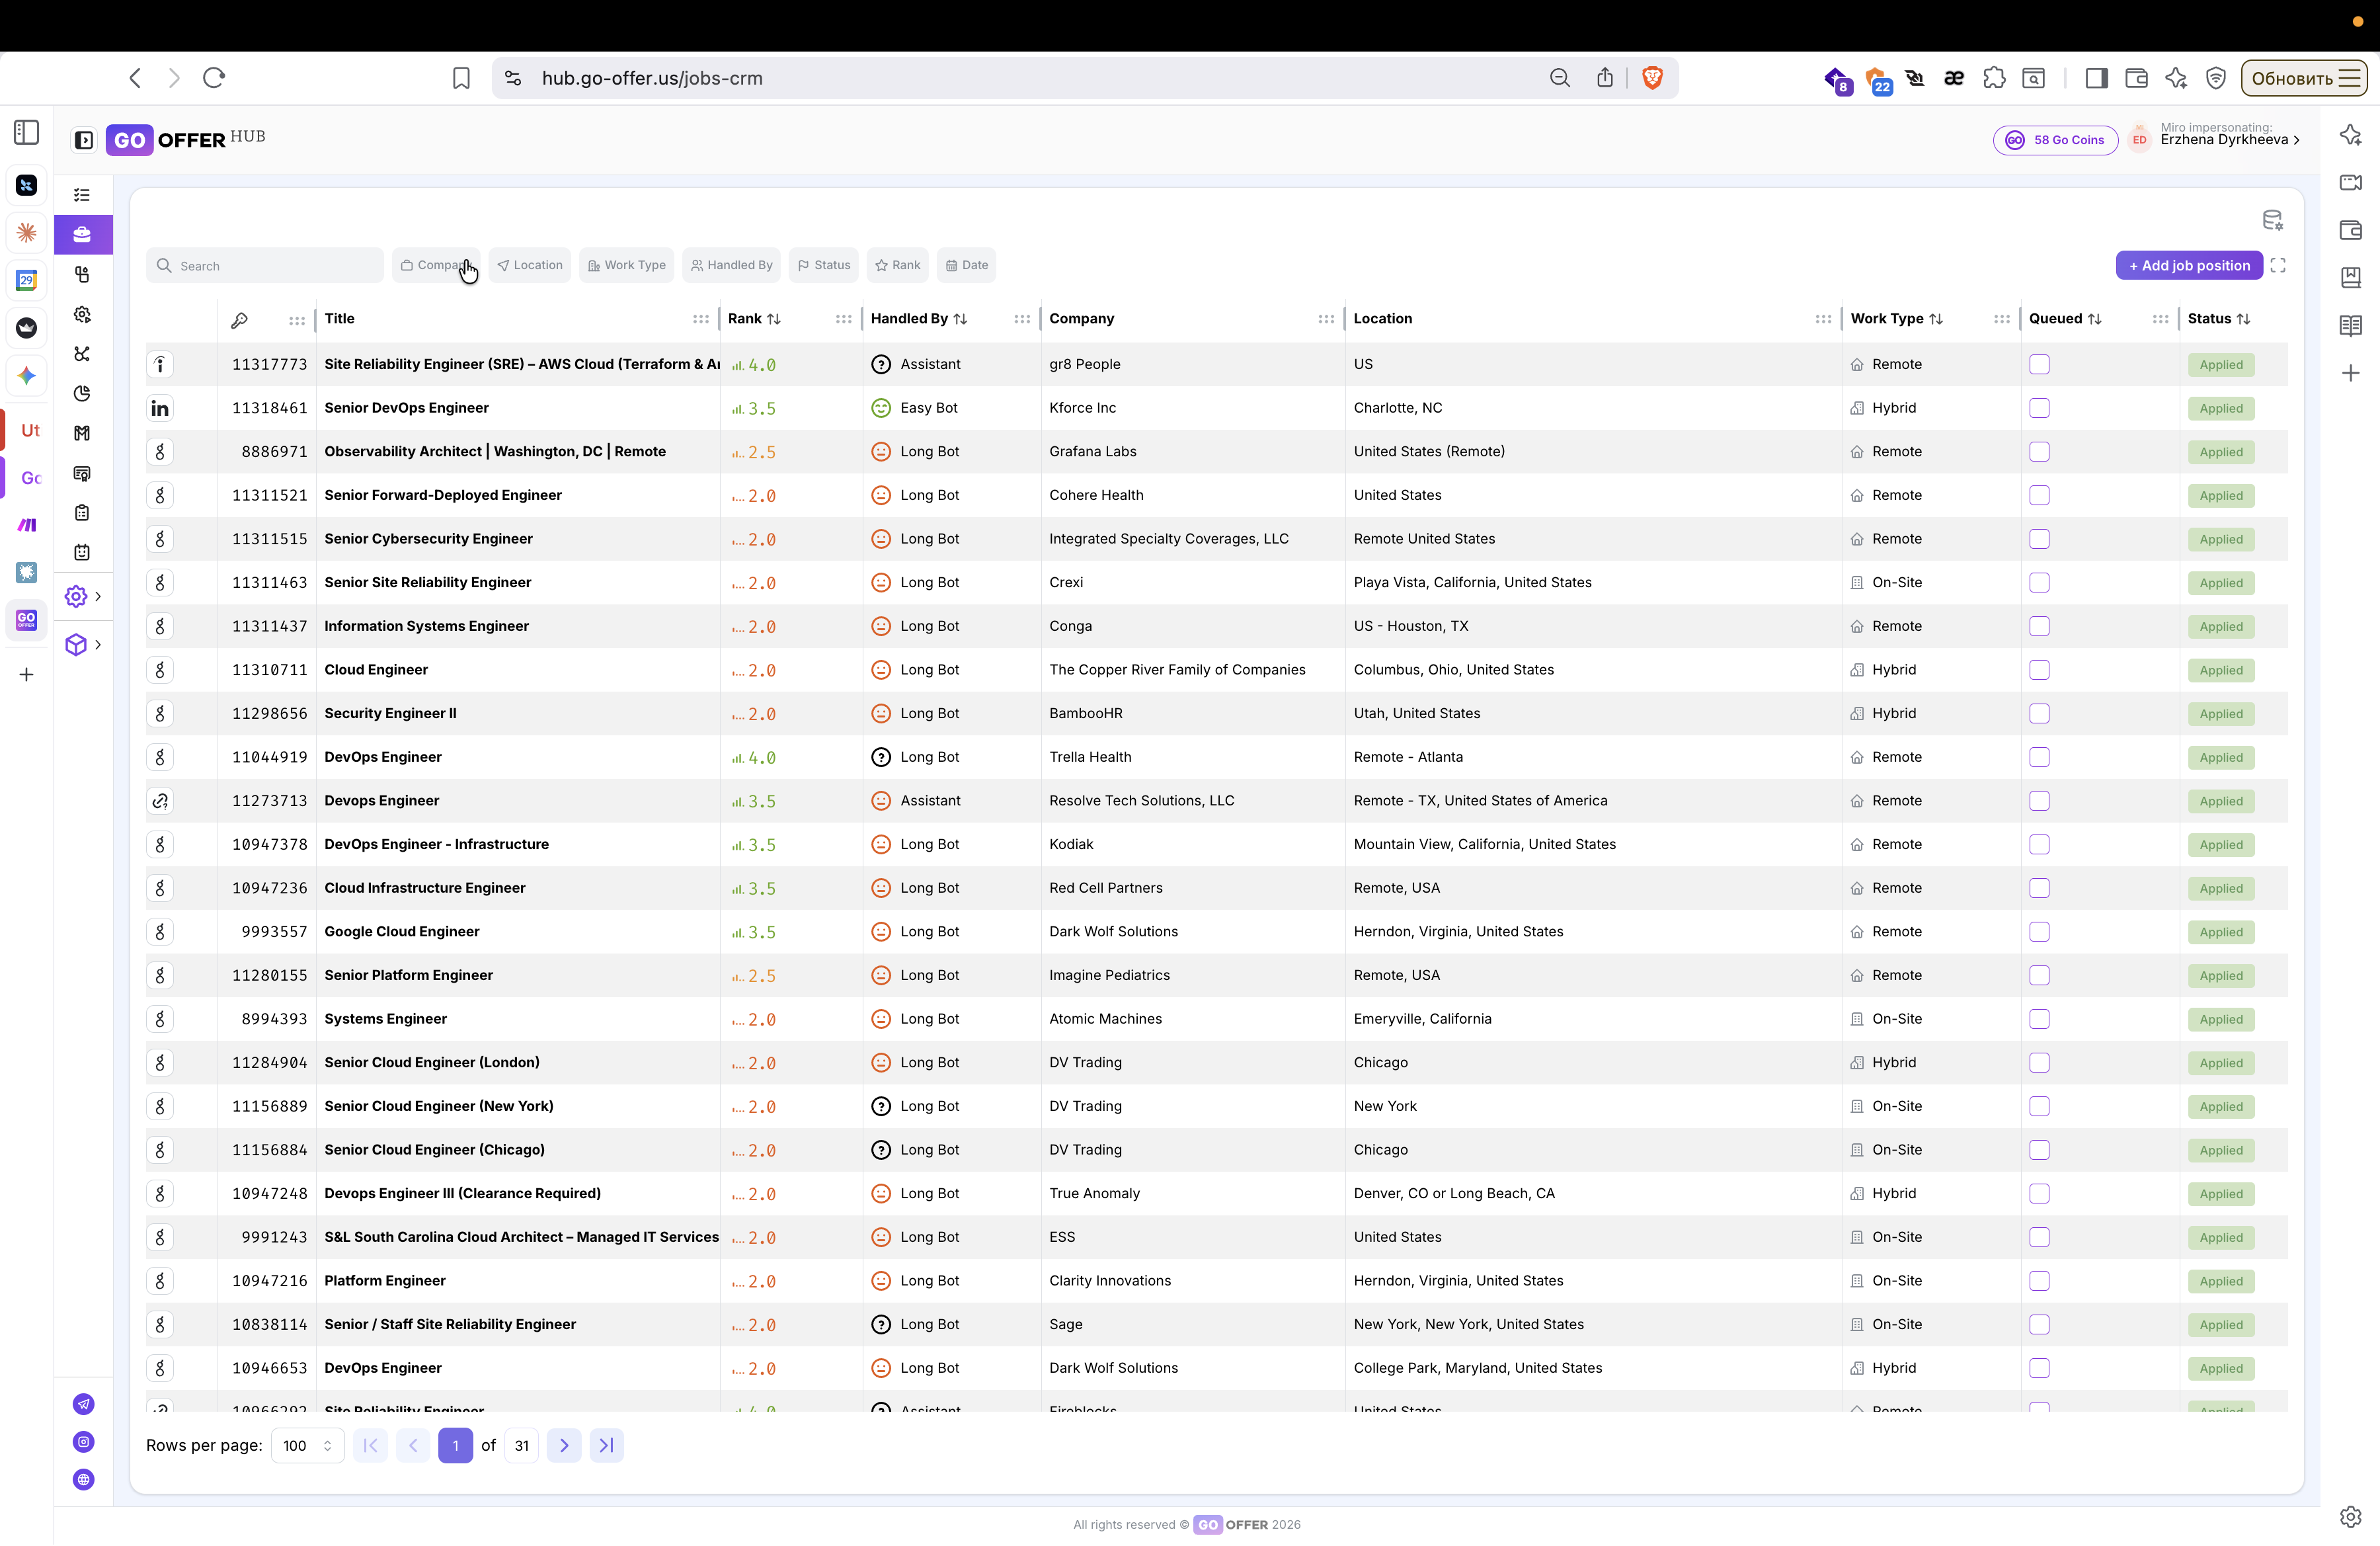This screenshot has height=1546, width=2380.
Task: Go to next page arrow in pagination
Action: pos(564,1445)
